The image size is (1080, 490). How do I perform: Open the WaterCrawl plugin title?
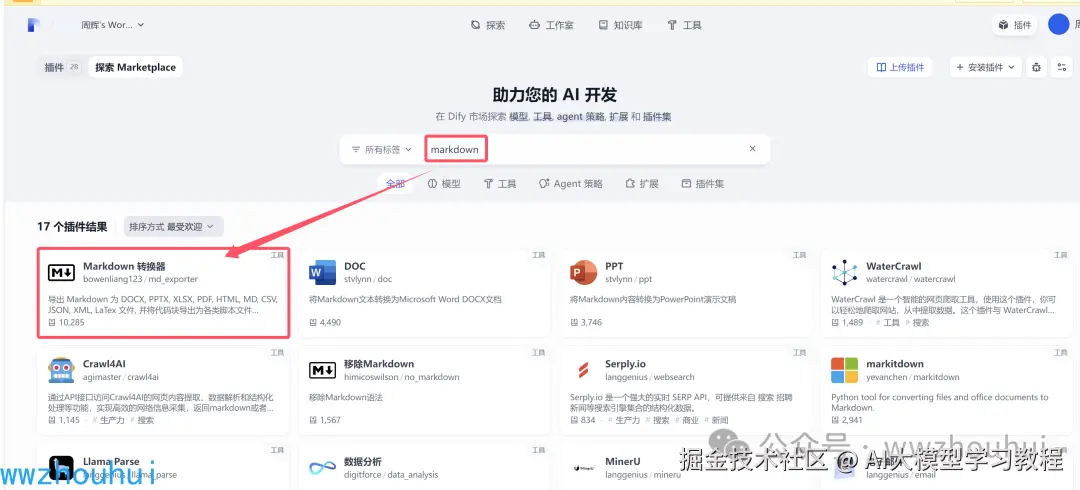893,267
